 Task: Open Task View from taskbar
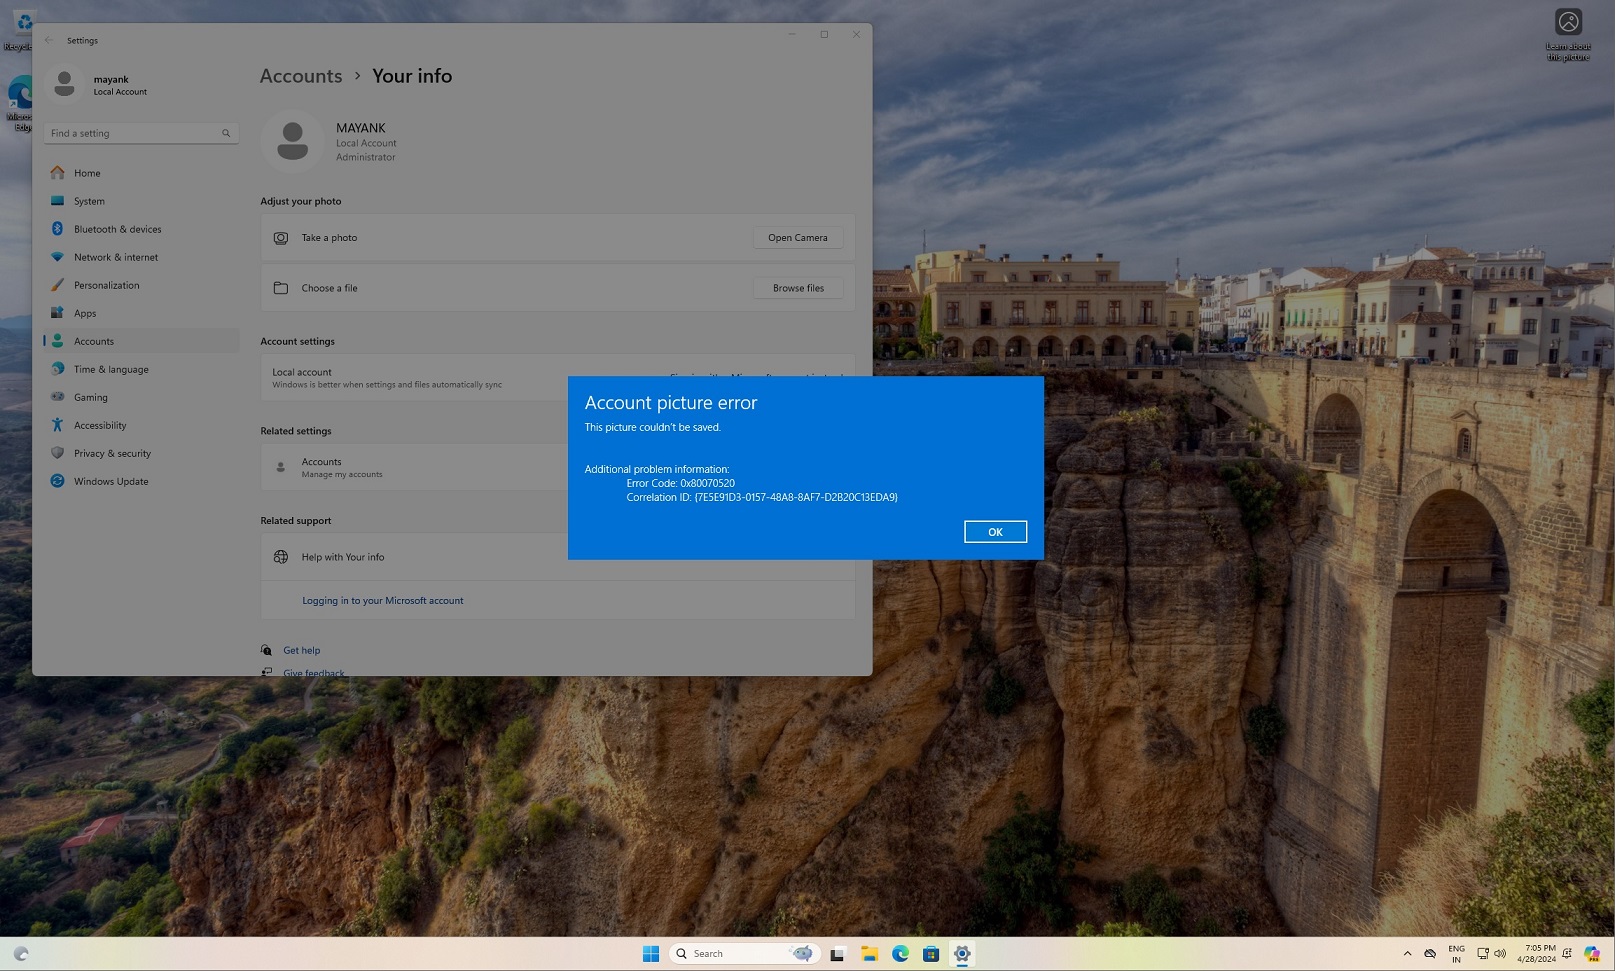[837, 954]
